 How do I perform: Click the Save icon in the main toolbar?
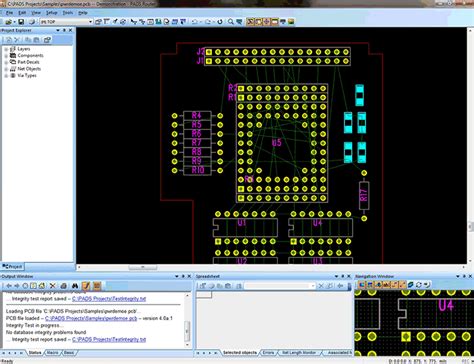pyautogui.click(x=21, y=22)
